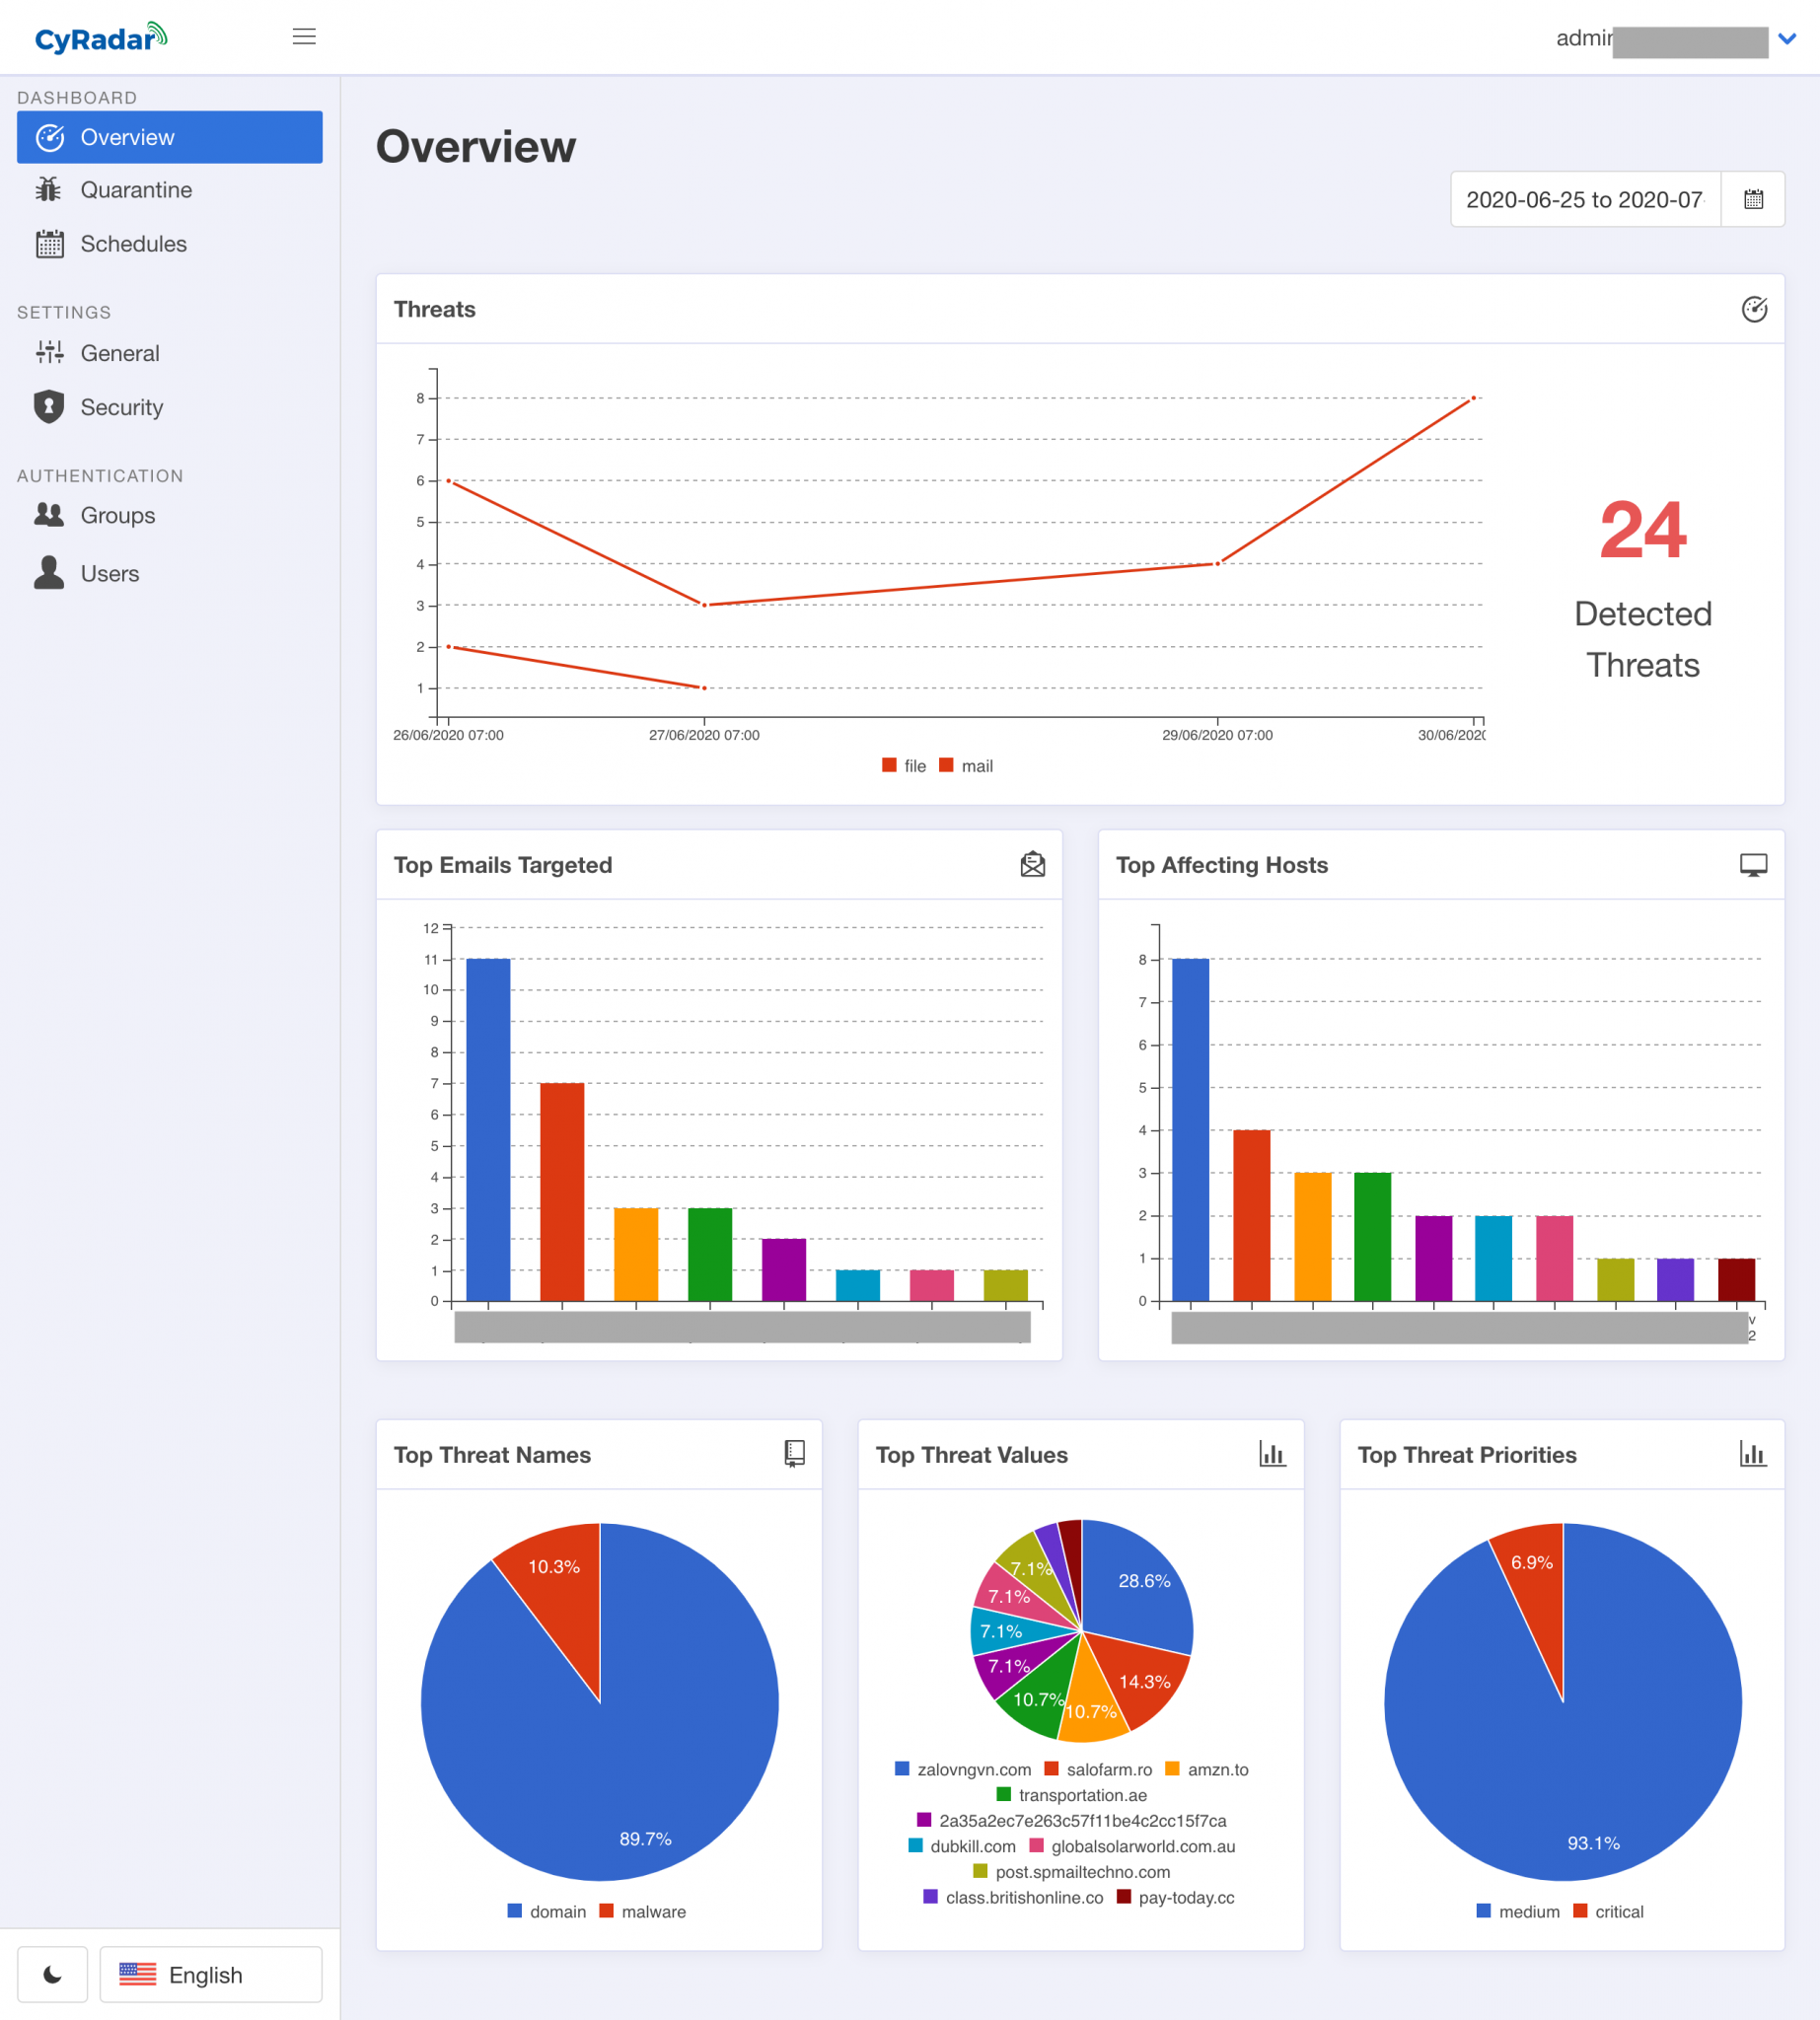This screenshot has width=1820, height=2020.
Task: Open the calendar date picker icon
Action: pos(1752,199)
